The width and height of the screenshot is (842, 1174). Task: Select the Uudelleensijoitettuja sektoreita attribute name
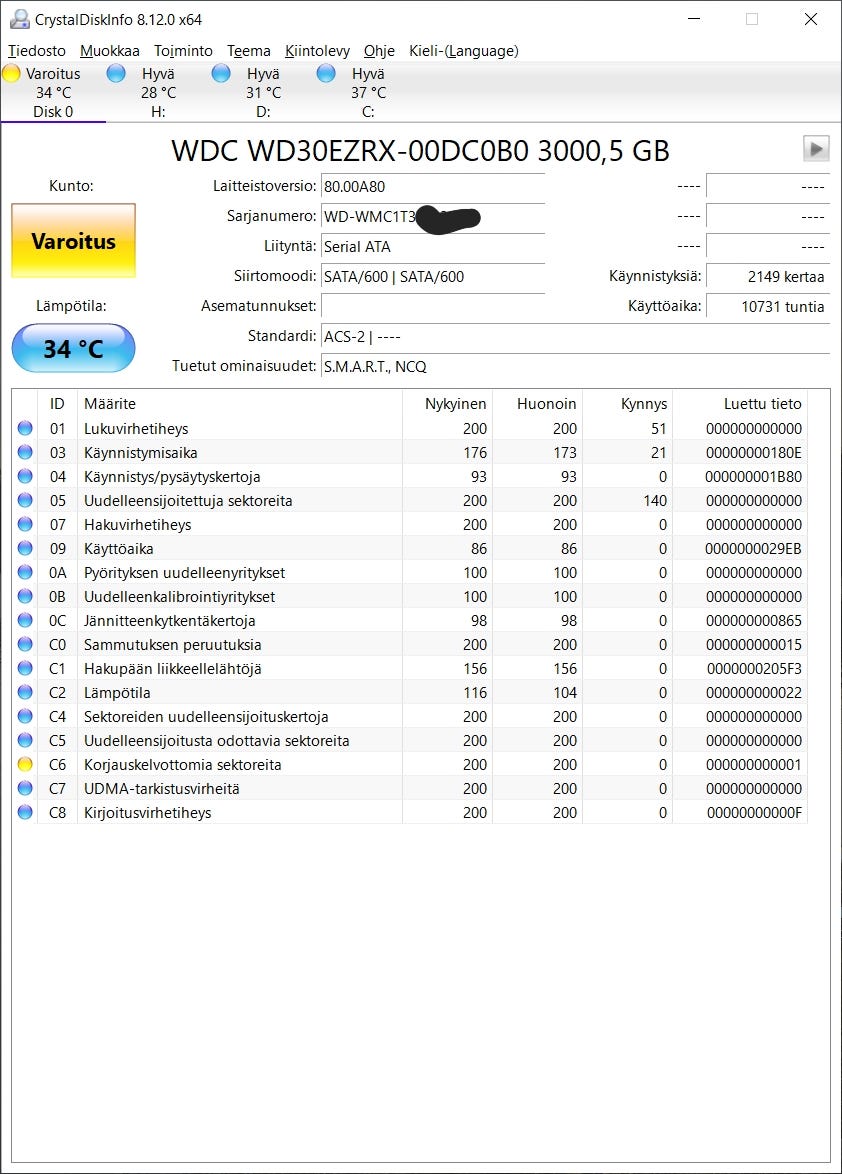tap(188, 500)
